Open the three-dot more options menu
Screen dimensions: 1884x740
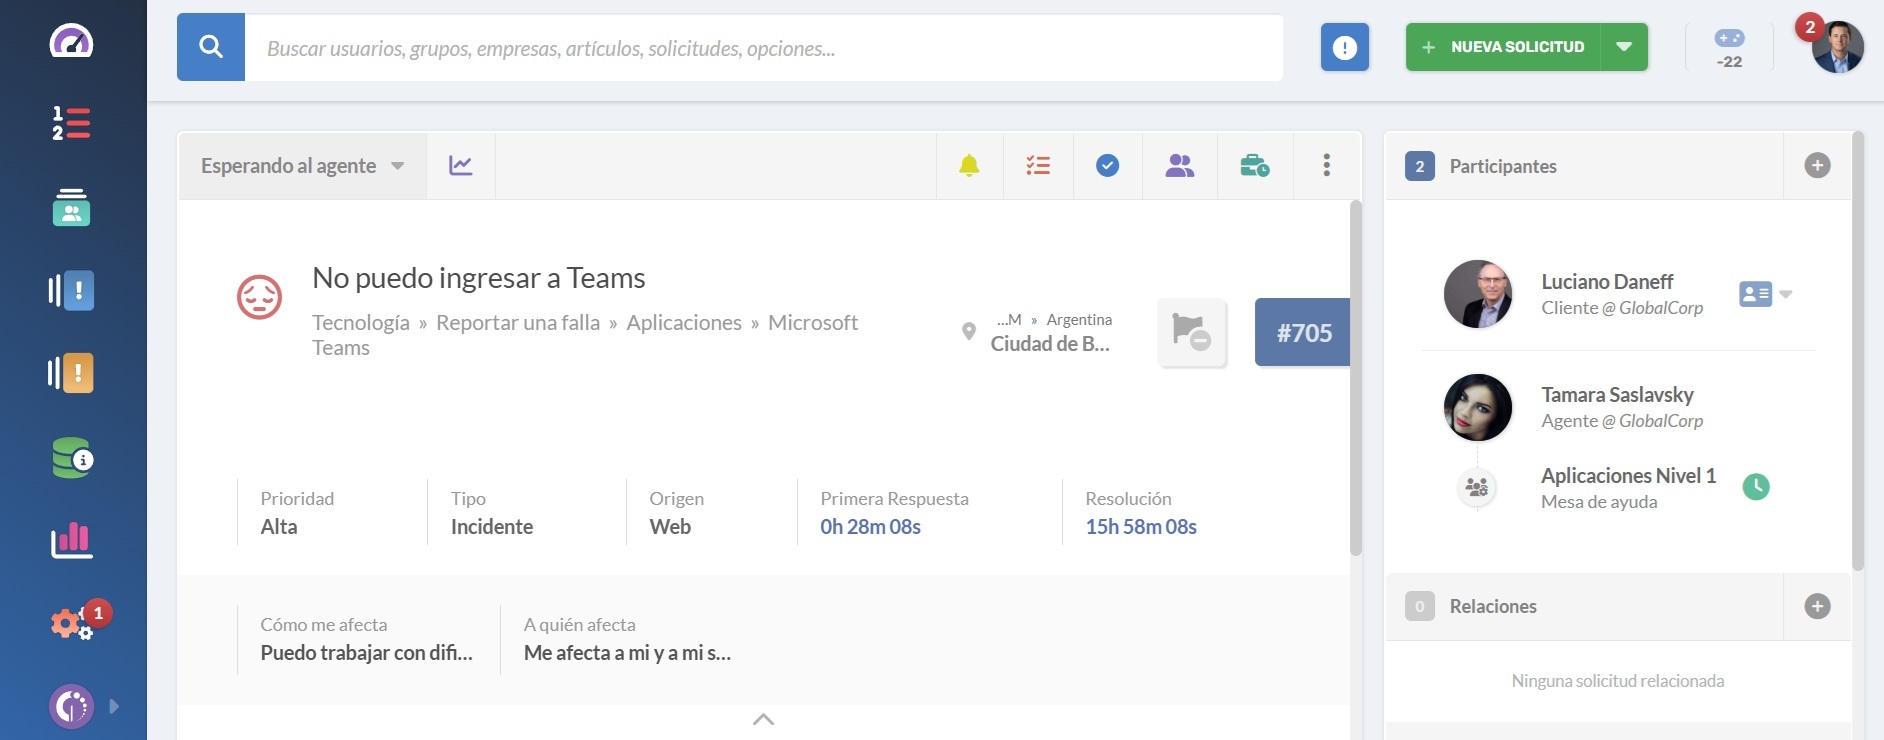(x=1326, y=166)
